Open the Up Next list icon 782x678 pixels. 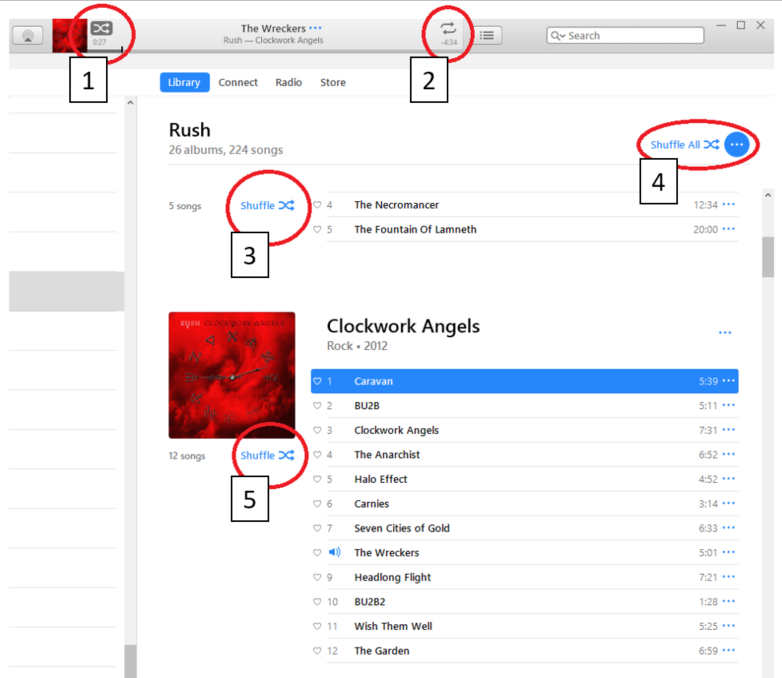coord(487,35)
